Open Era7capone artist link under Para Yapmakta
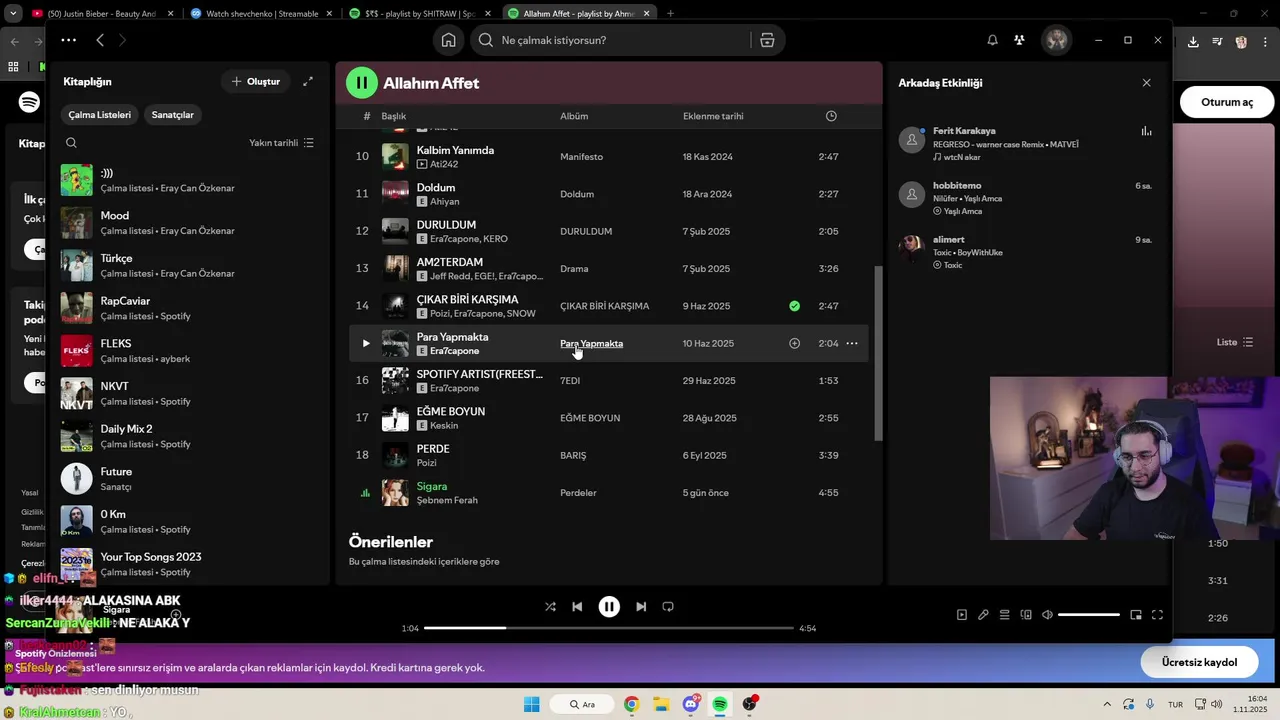This screenshot has width=1280, height=720. click(454, 351)
